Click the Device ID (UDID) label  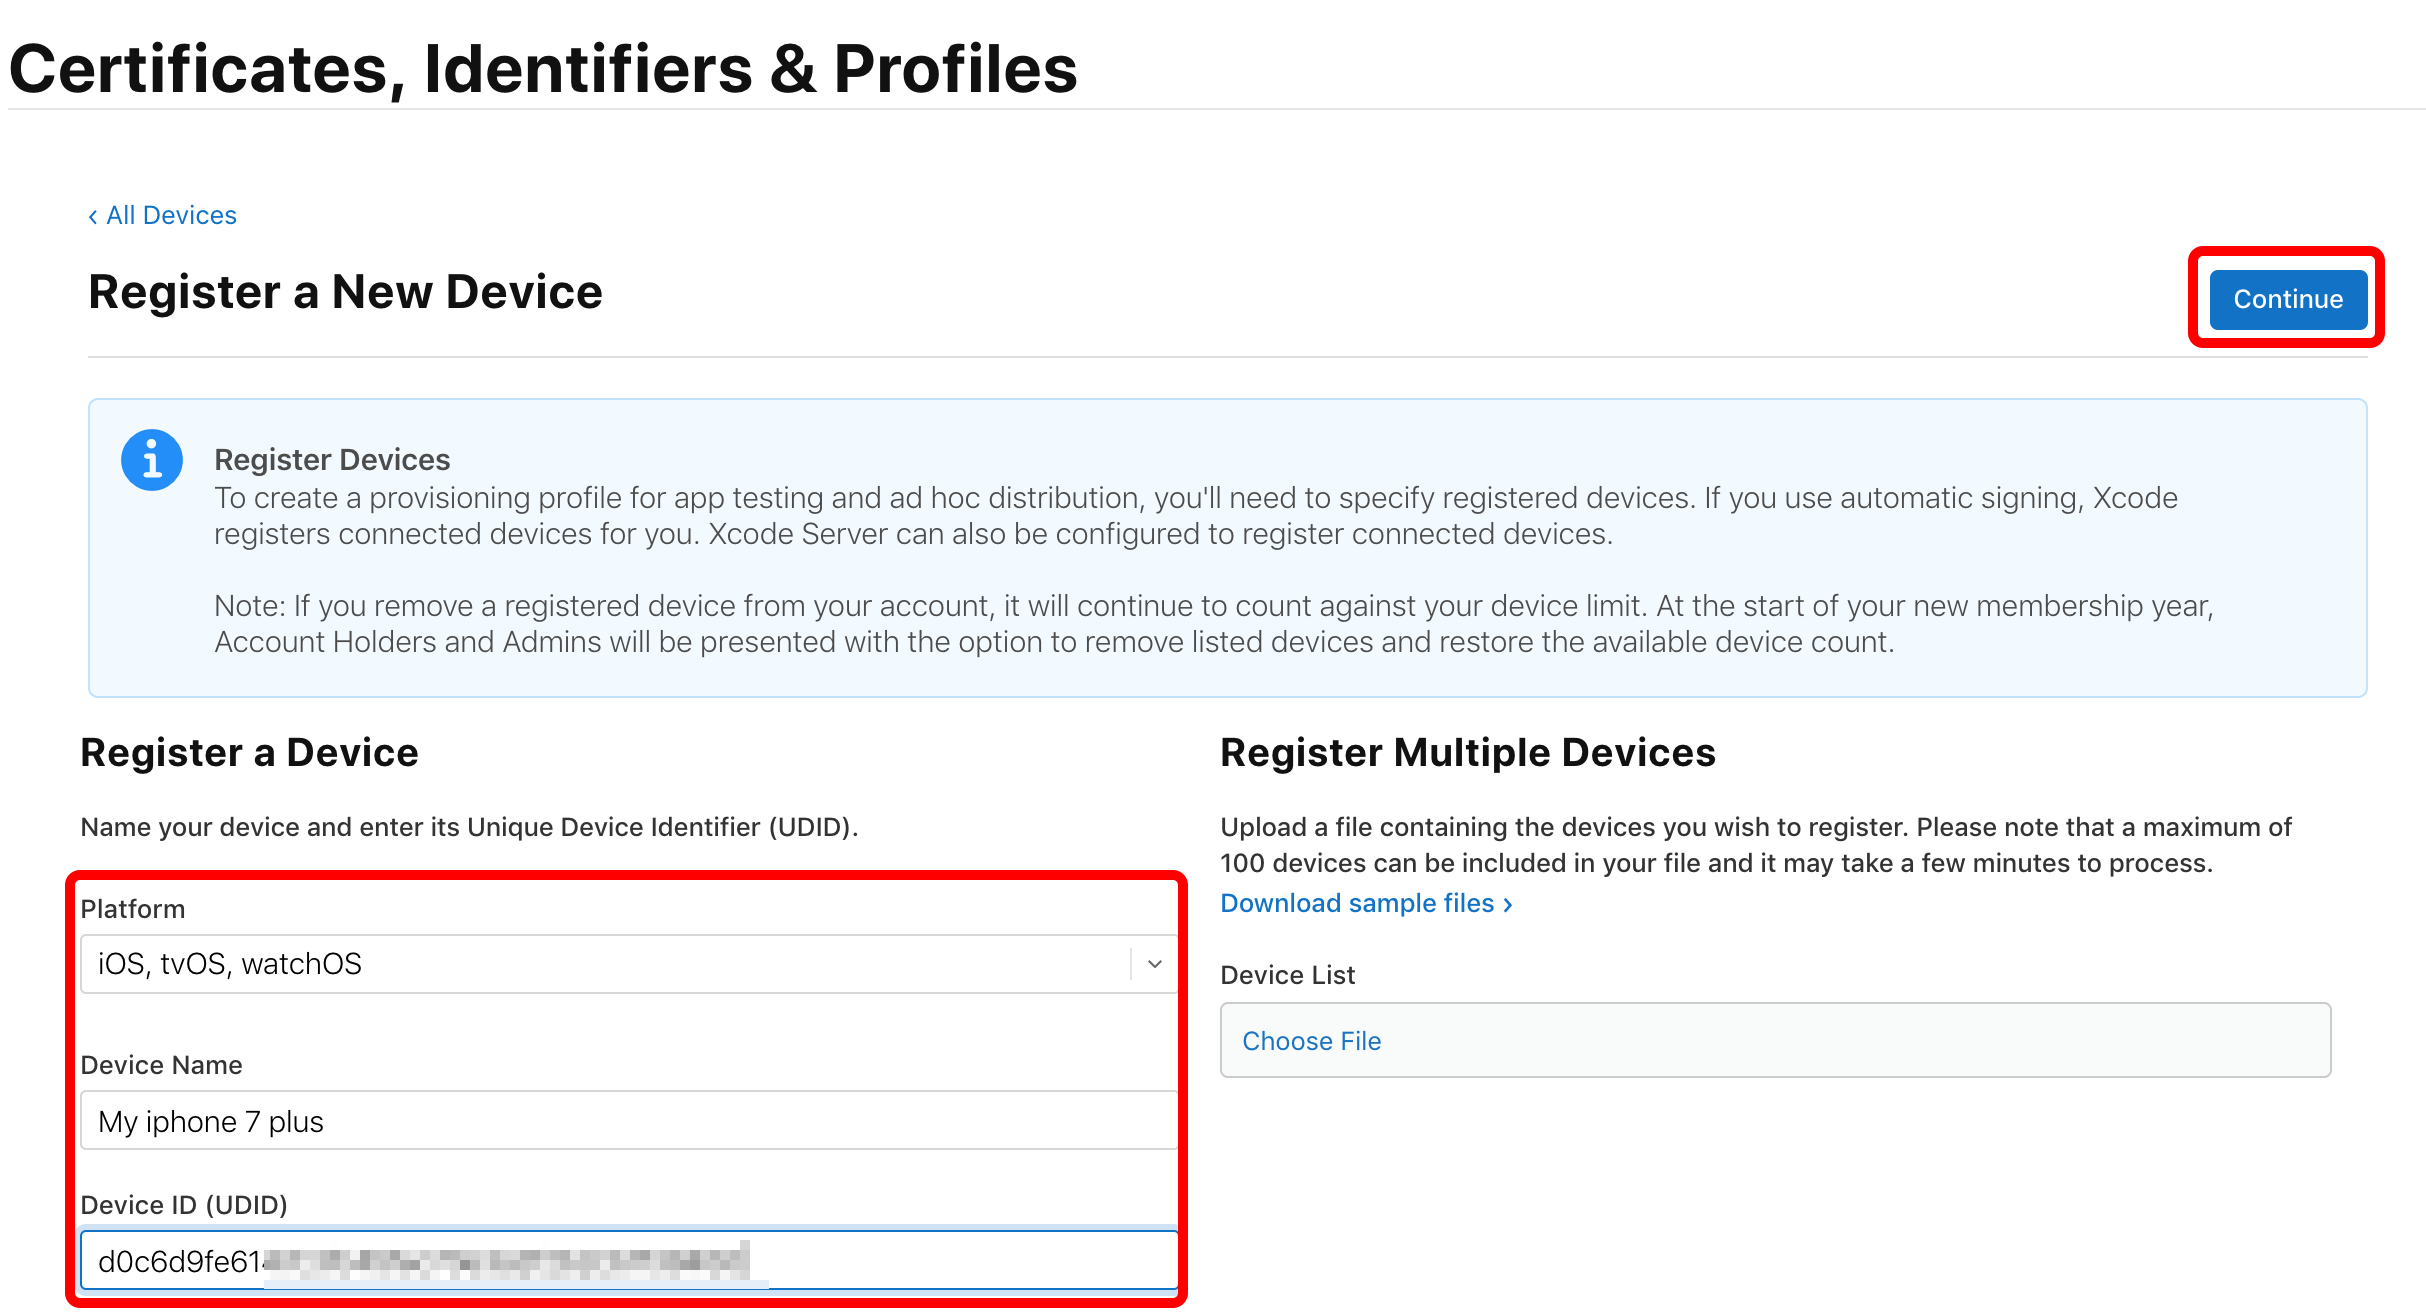184,1205
